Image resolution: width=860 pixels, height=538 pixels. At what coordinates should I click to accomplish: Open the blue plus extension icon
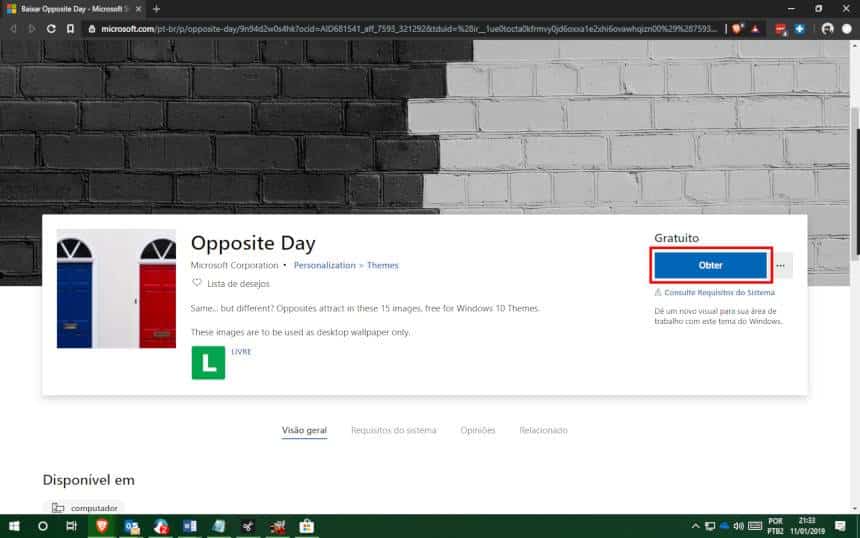(x=800, y=29)
